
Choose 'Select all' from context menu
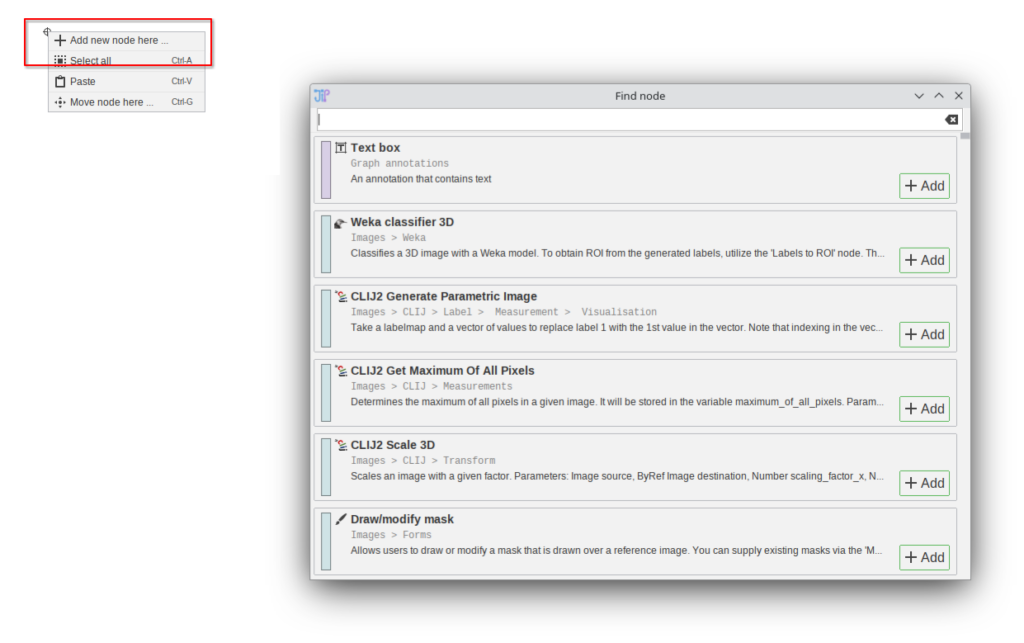point(90,61)
